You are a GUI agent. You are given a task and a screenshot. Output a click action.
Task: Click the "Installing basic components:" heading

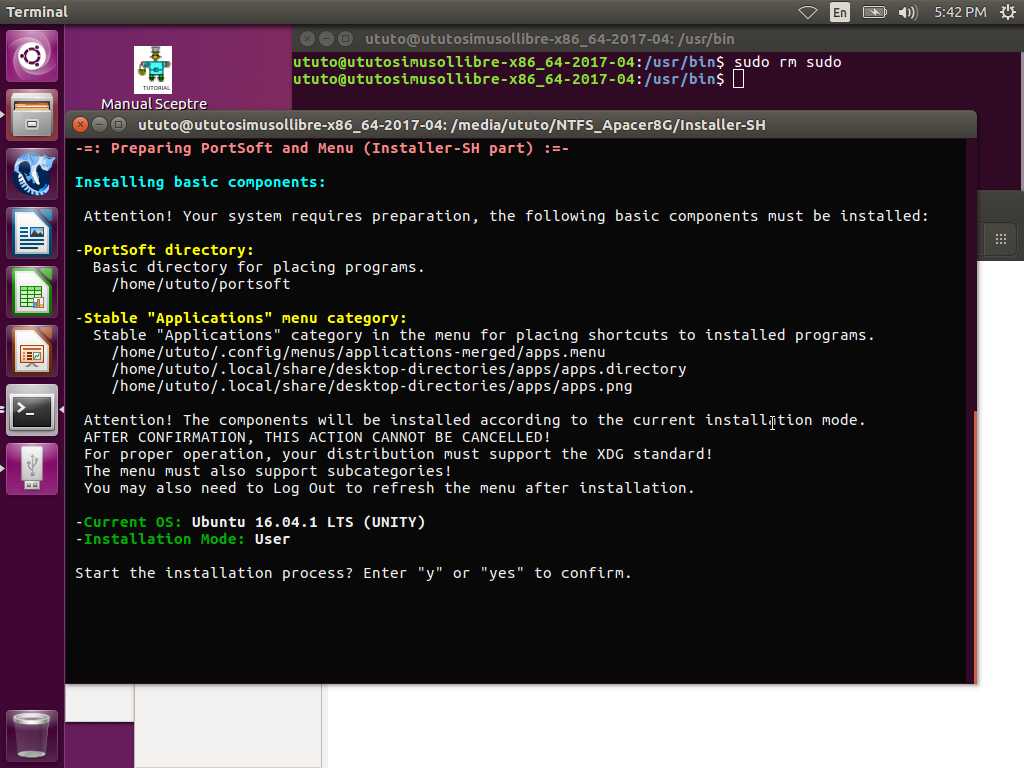pos(200,182)
